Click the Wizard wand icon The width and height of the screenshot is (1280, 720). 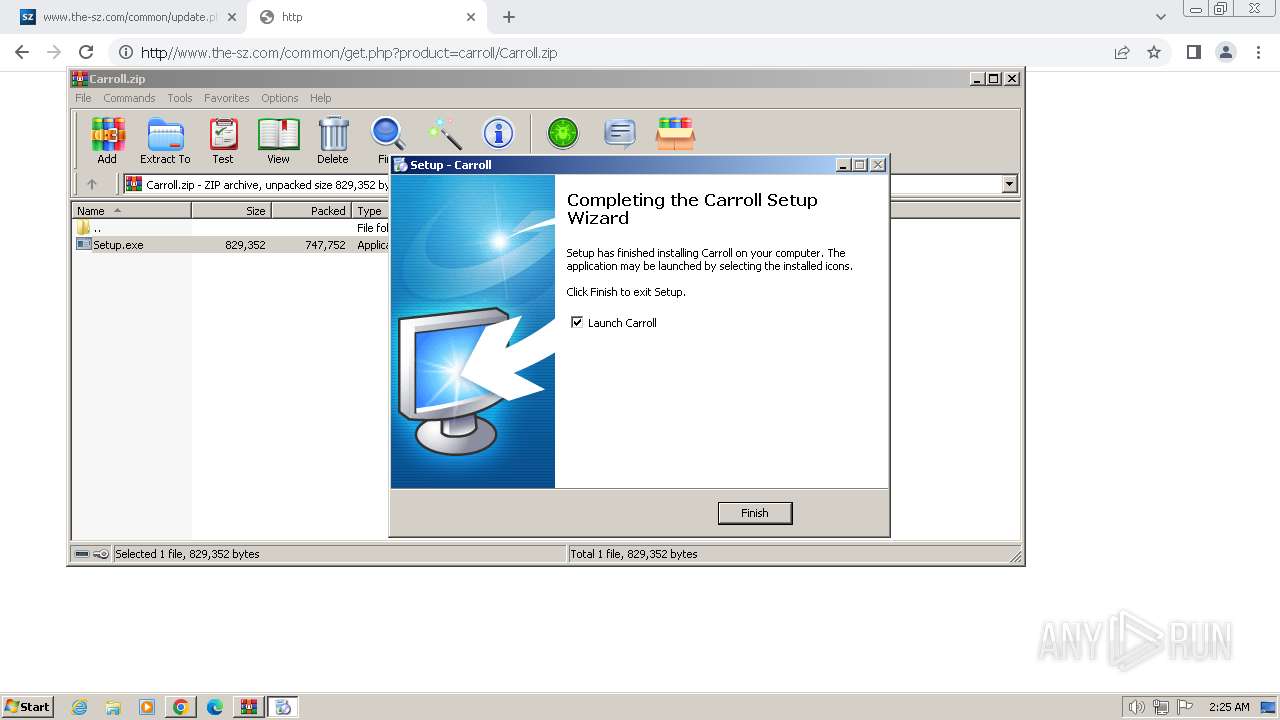click(444, 133)
